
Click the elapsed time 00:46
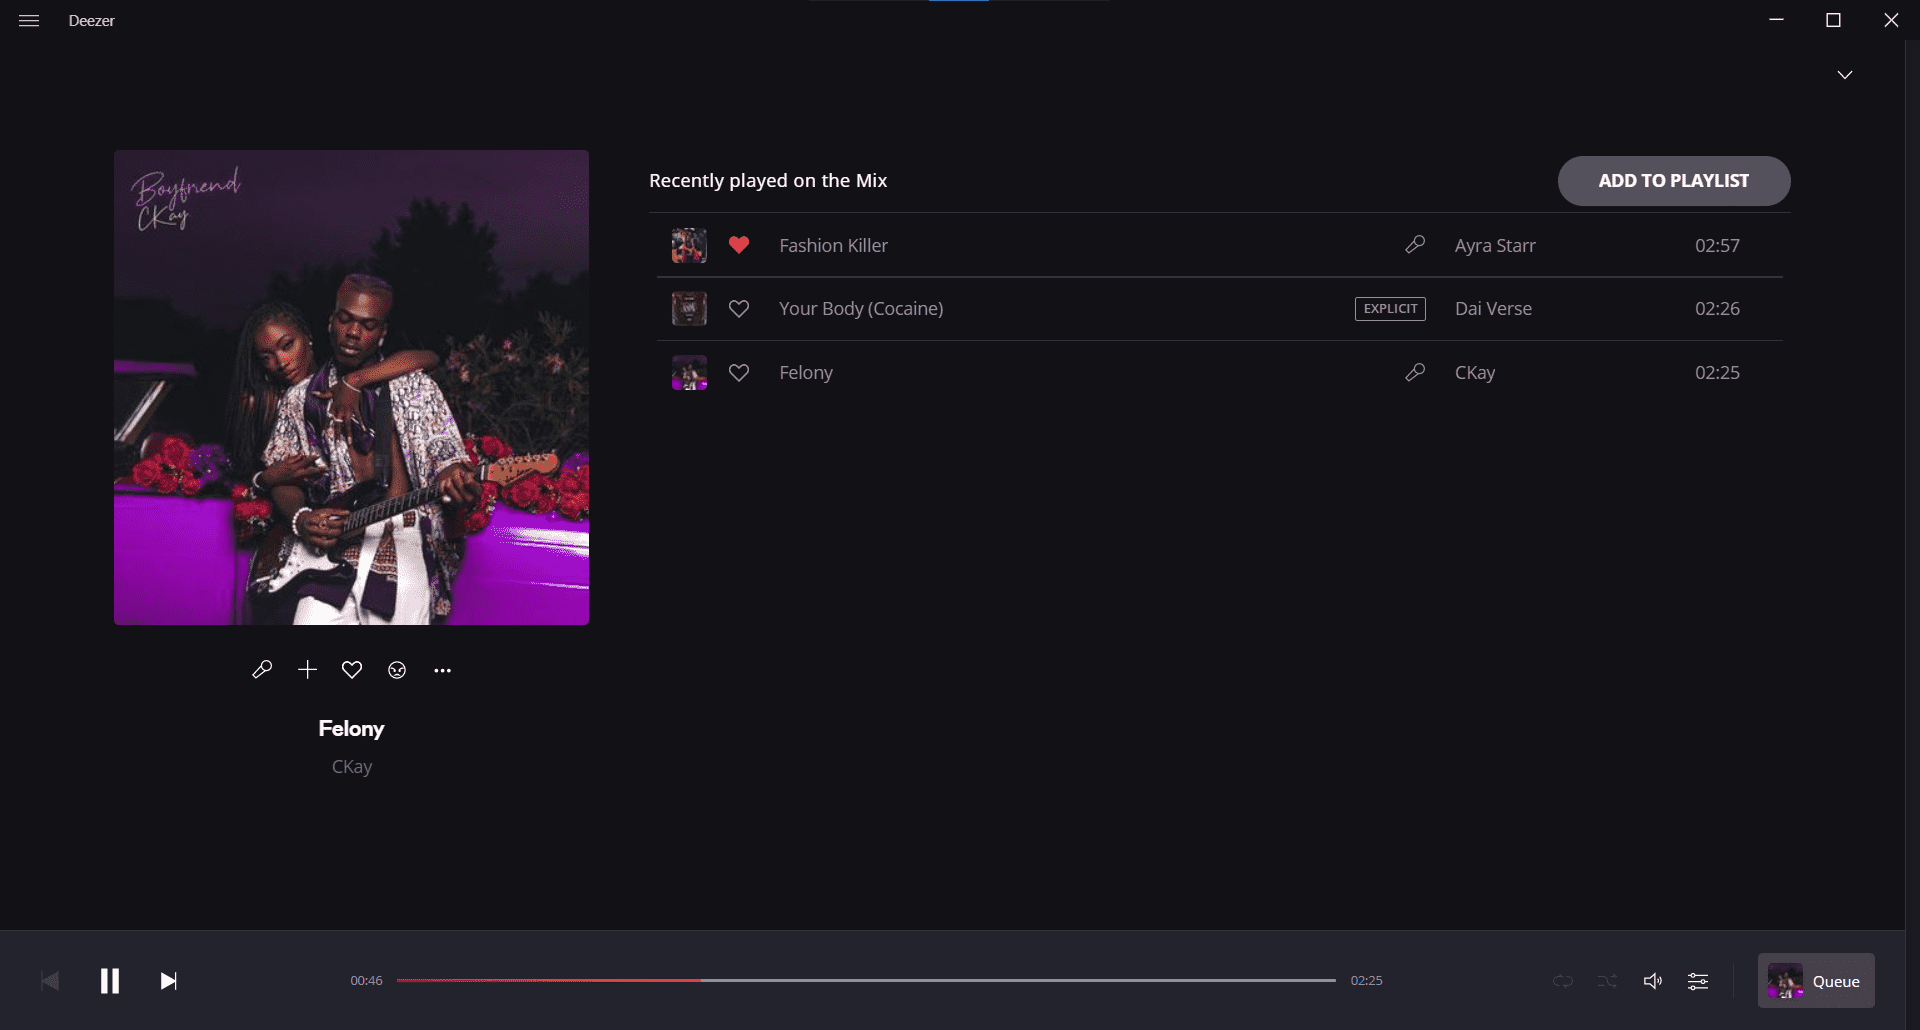click(x=366, y=981)
